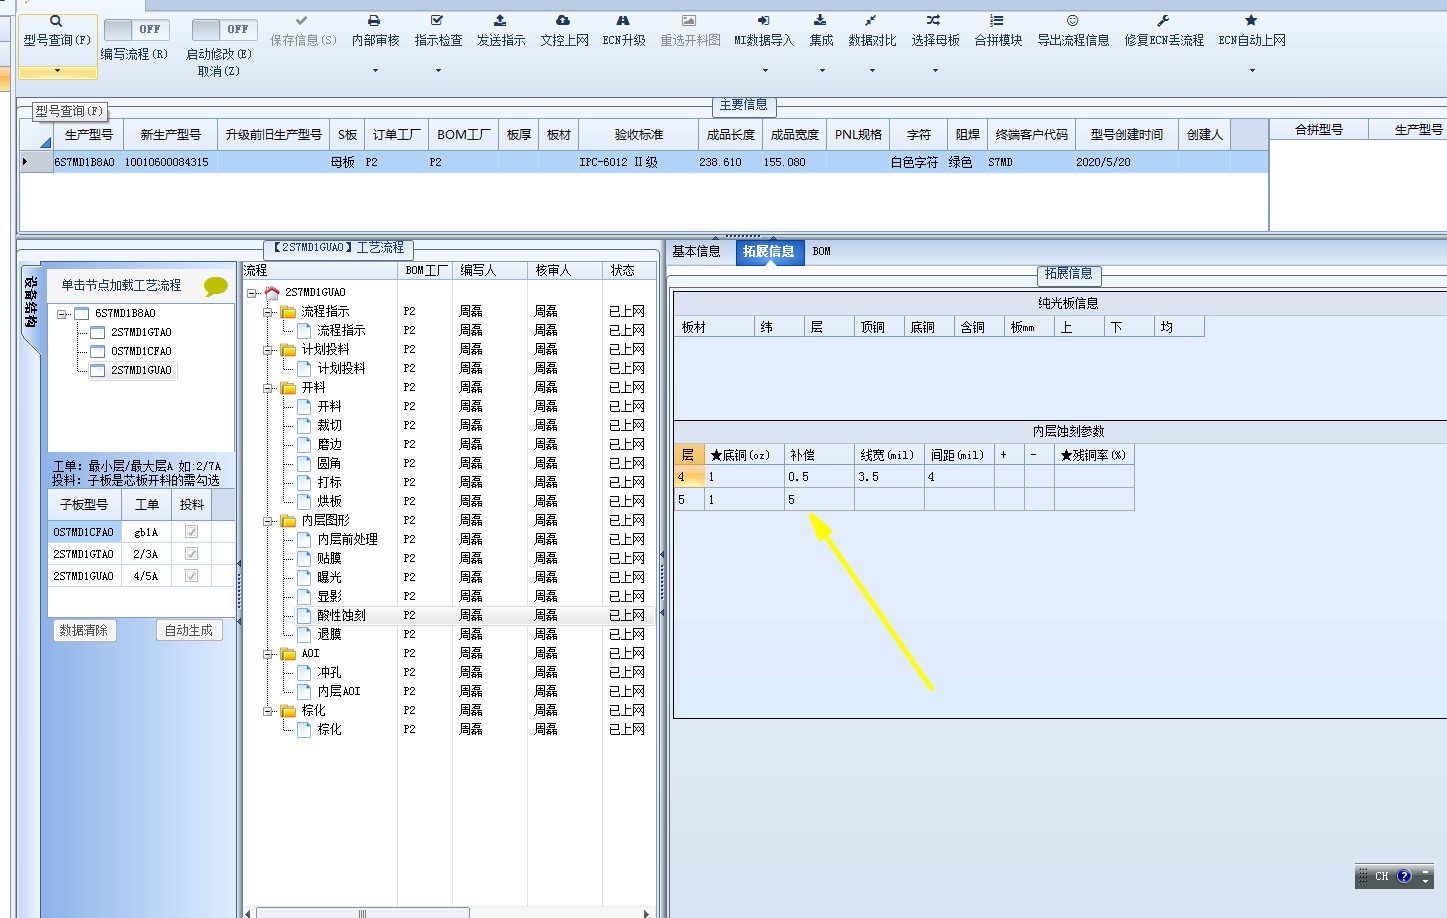
Task: Click the 内部审核 printer icon
Action: coord(374,20)
